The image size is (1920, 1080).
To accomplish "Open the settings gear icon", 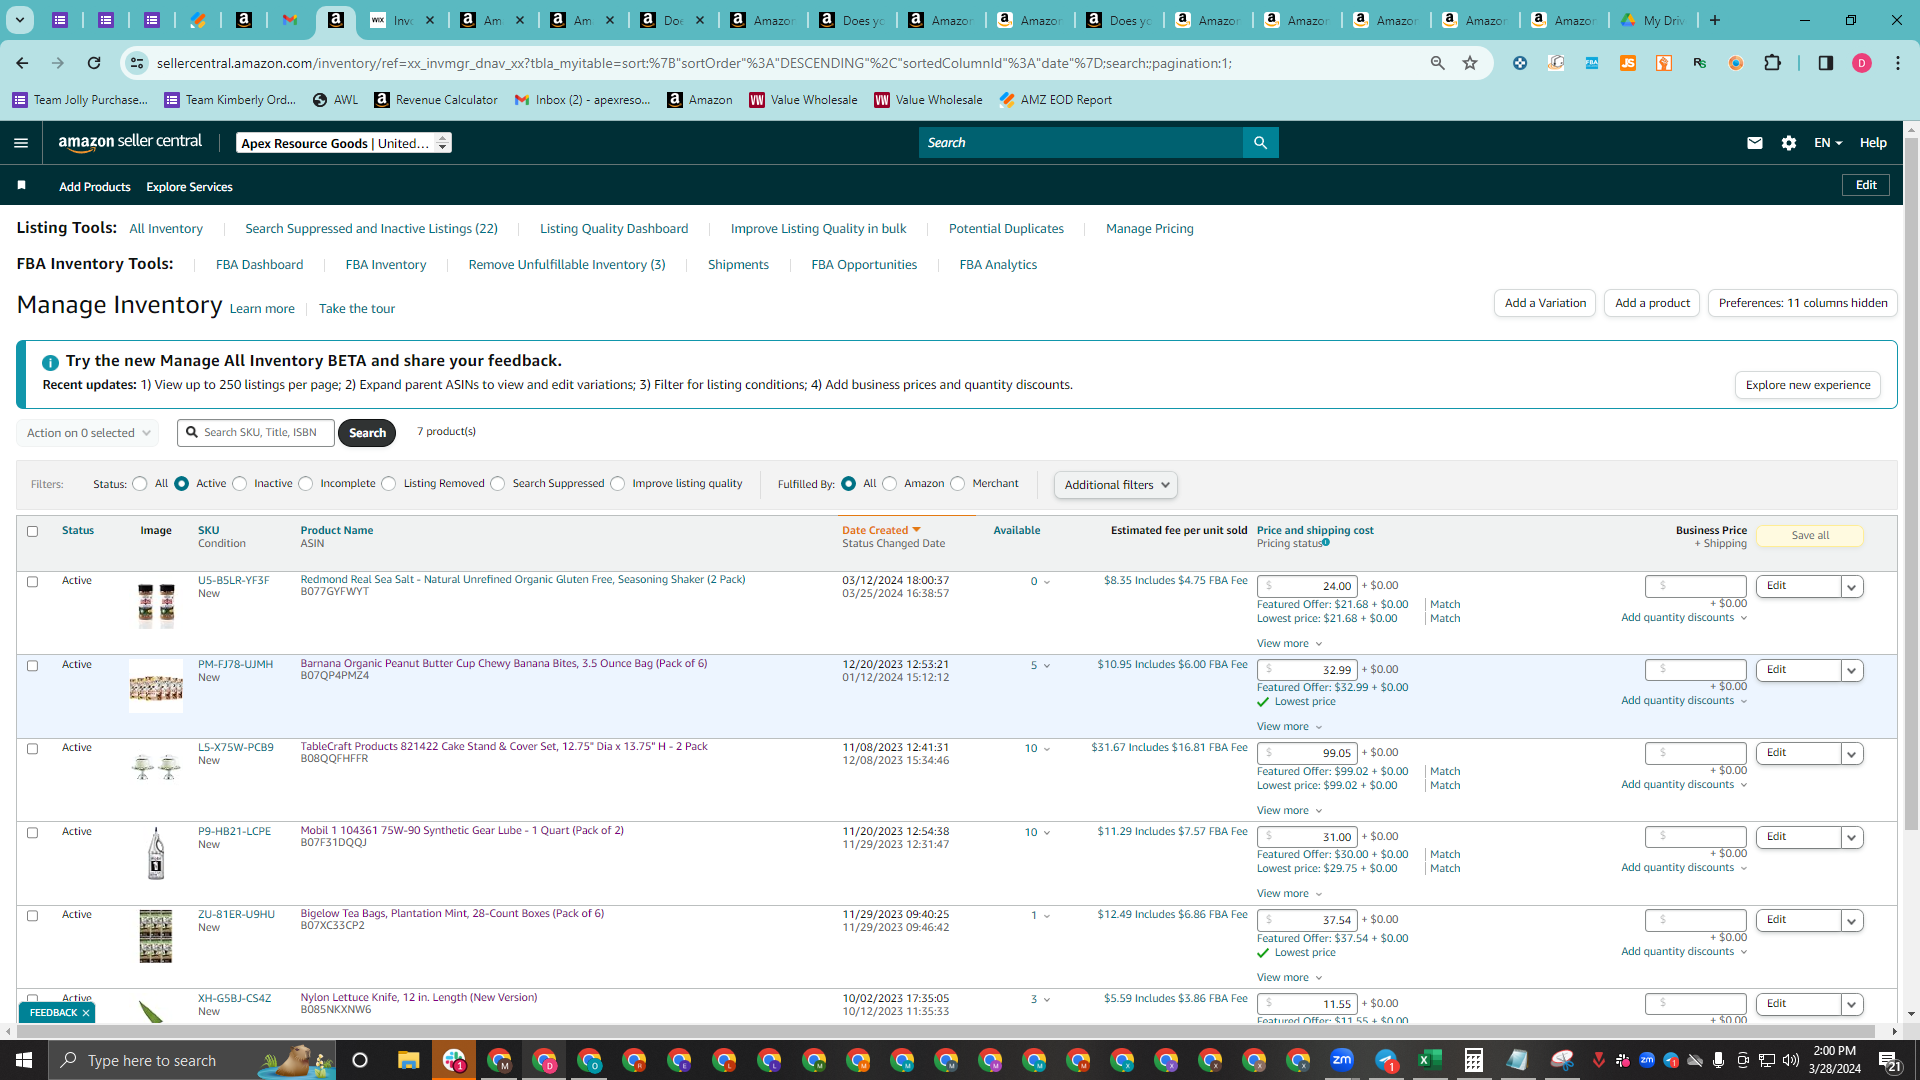I will pos(1789,143).
